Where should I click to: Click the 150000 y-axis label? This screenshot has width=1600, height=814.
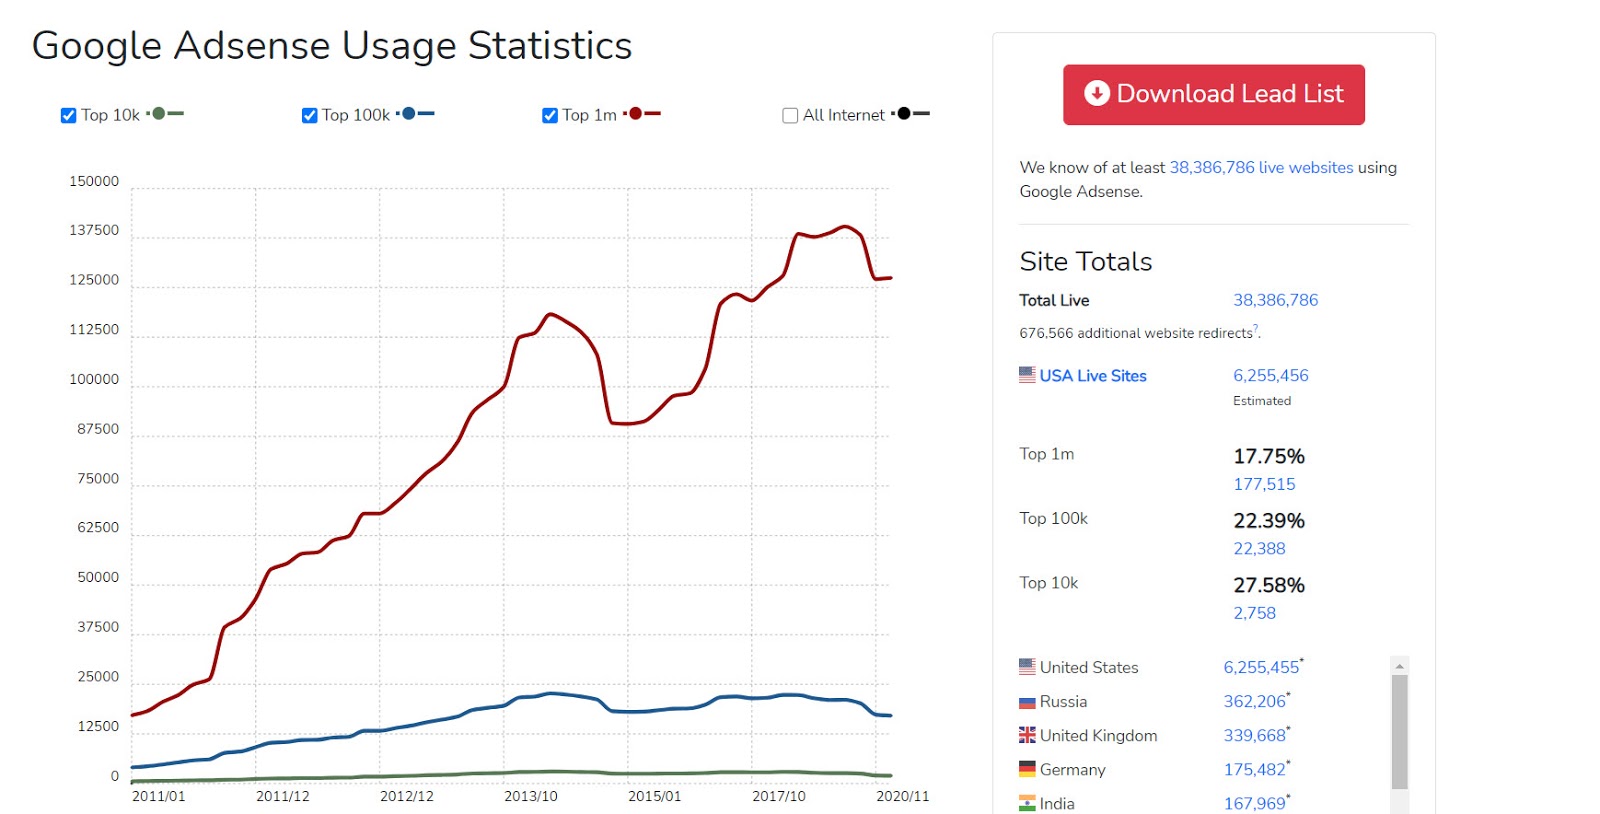click(x=94, y=182)
